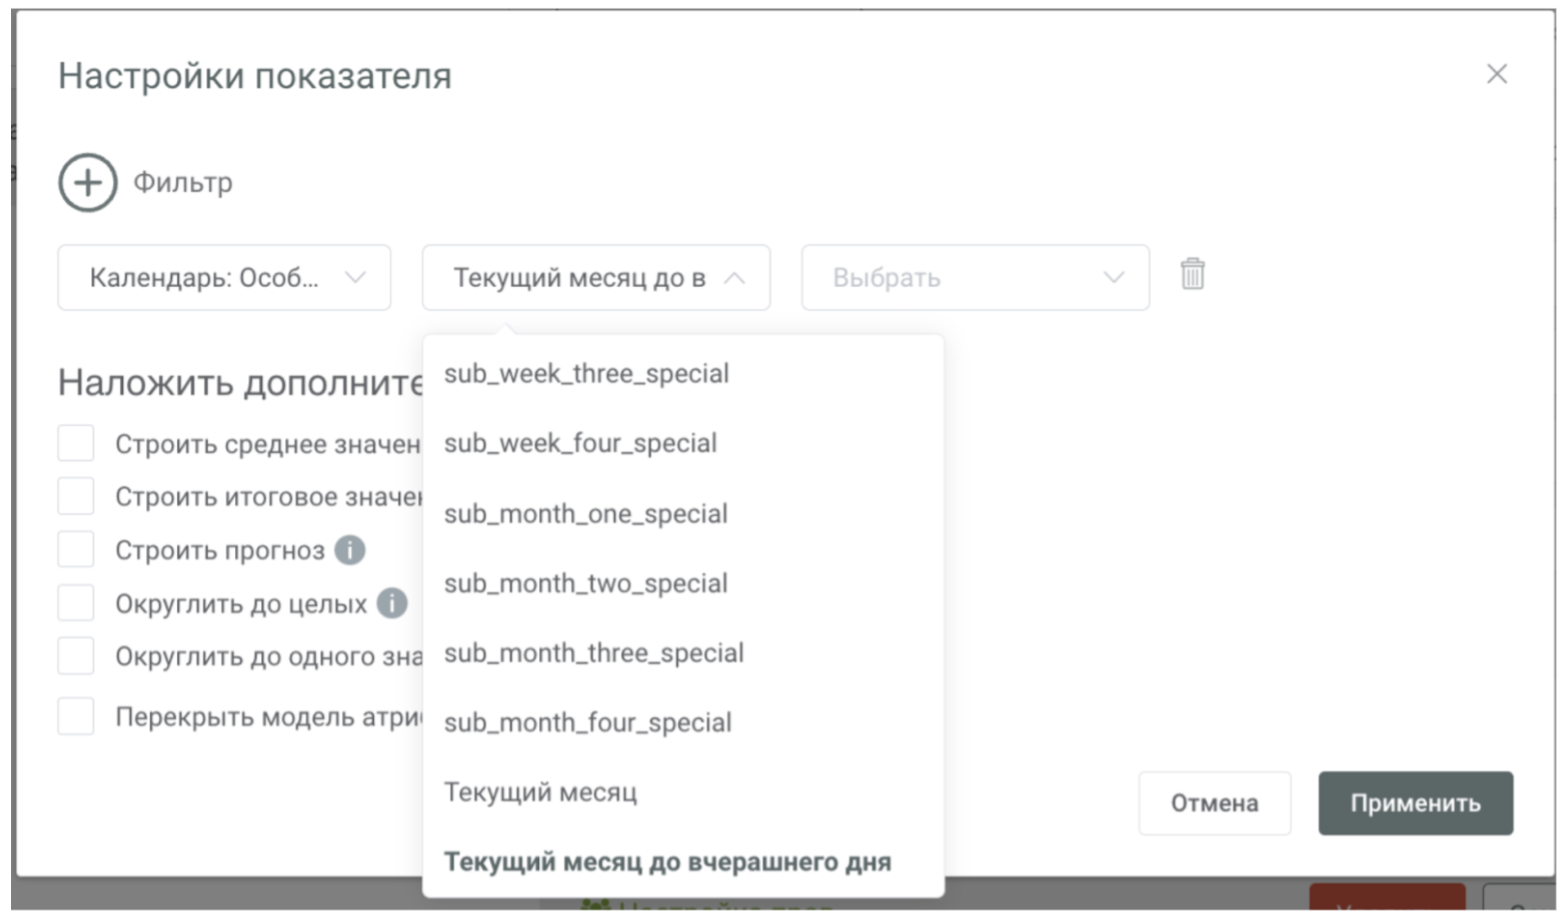Select sub_week_three_special from the list
This screenshot has width=1566, height=917.
pyautogui.click(x=586, y=374)
